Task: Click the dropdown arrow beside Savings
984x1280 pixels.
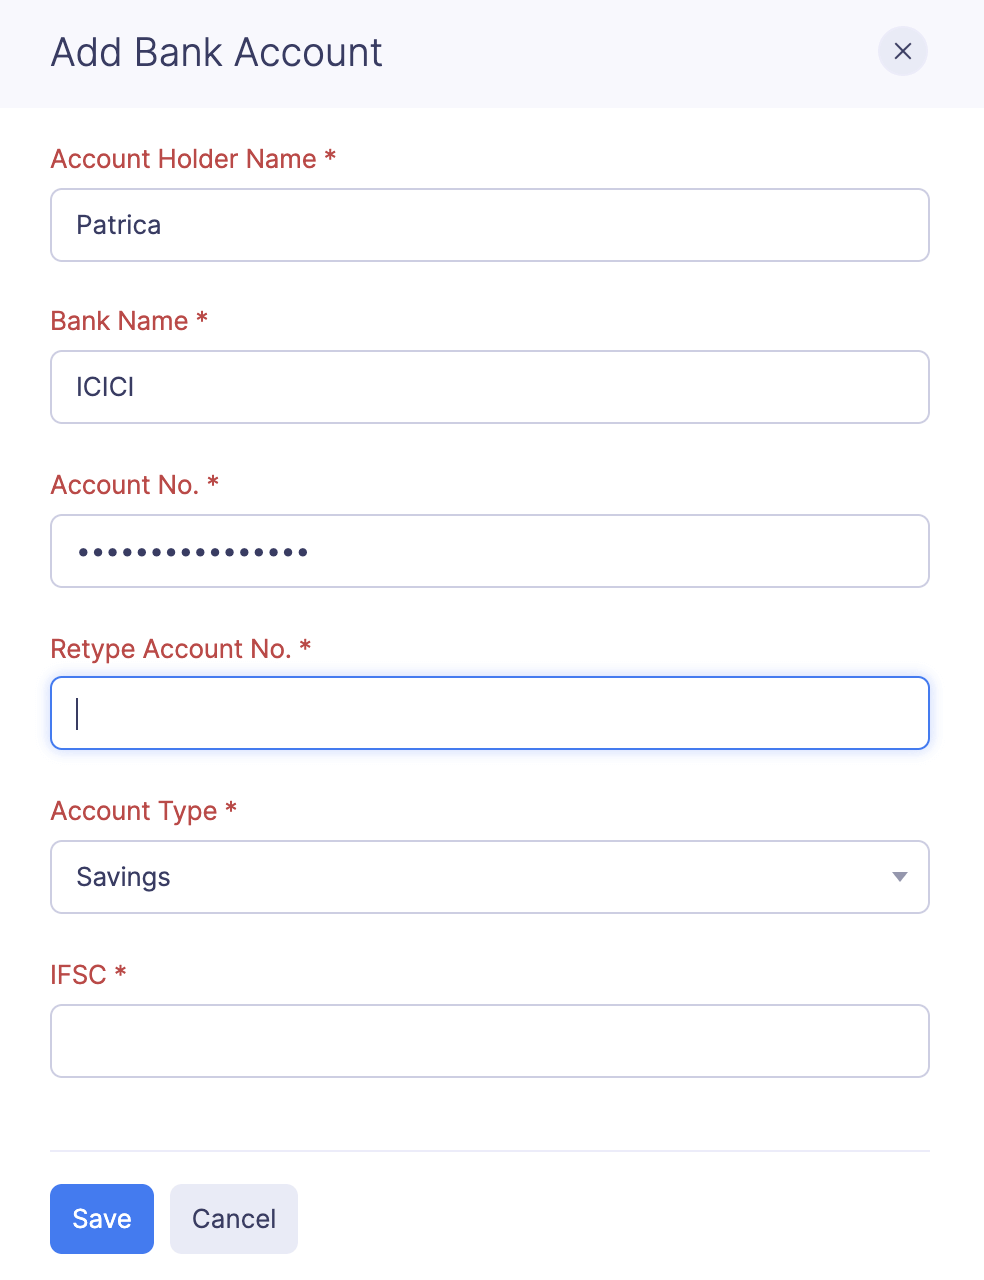Action: coord(899,877)
